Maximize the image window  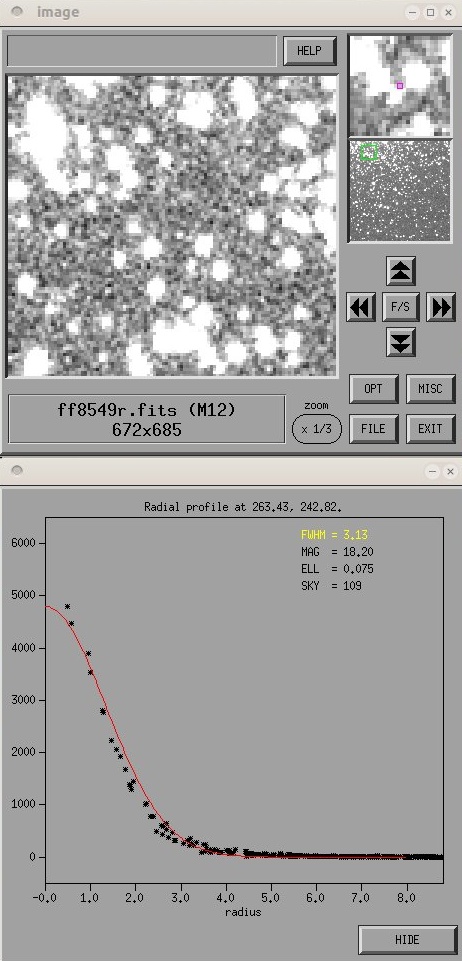(x=431, y=12)
